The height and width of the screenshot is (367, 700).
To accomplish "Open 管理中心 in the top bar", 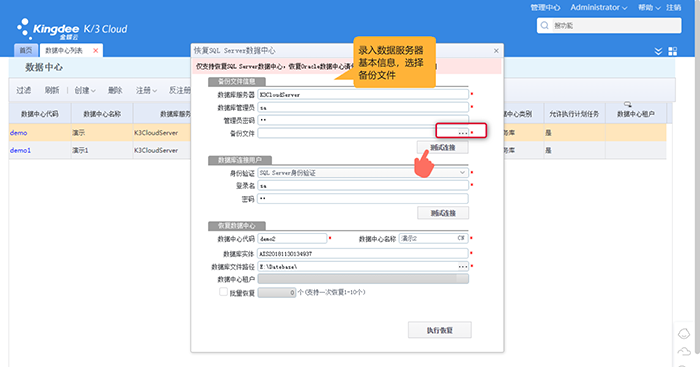I will coord(545,8).
